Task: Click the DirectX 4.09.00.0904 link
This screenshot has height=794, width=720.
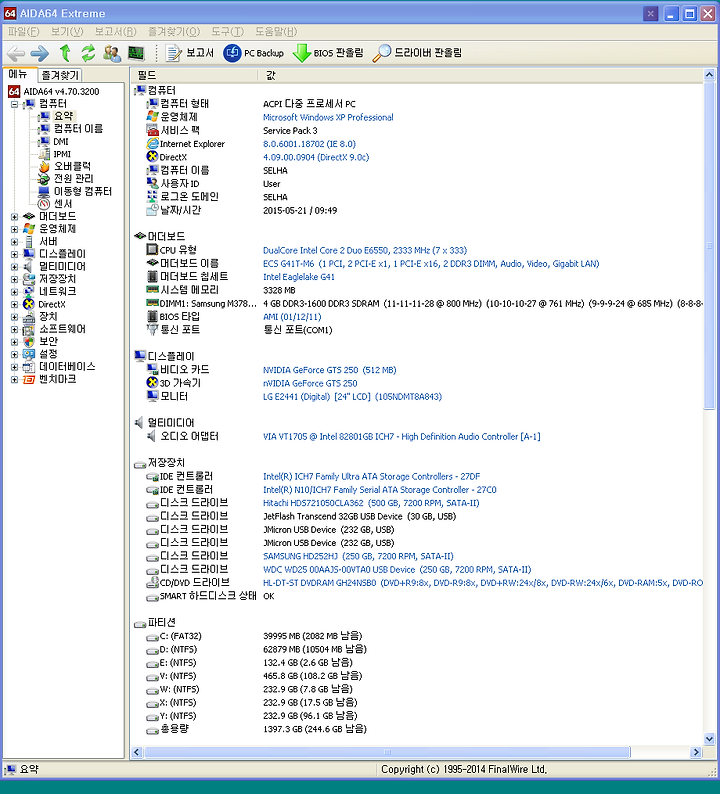Action: click(x=316, y=157)
